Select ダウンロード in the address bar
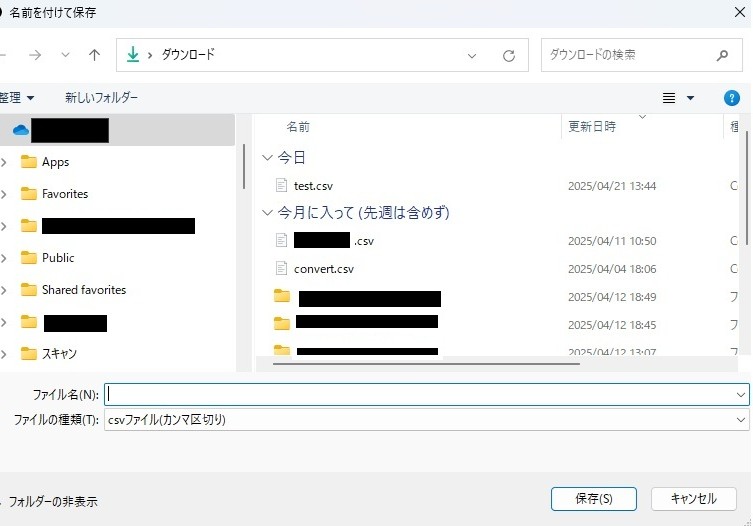753x526 pixels. tap(188, 55)
